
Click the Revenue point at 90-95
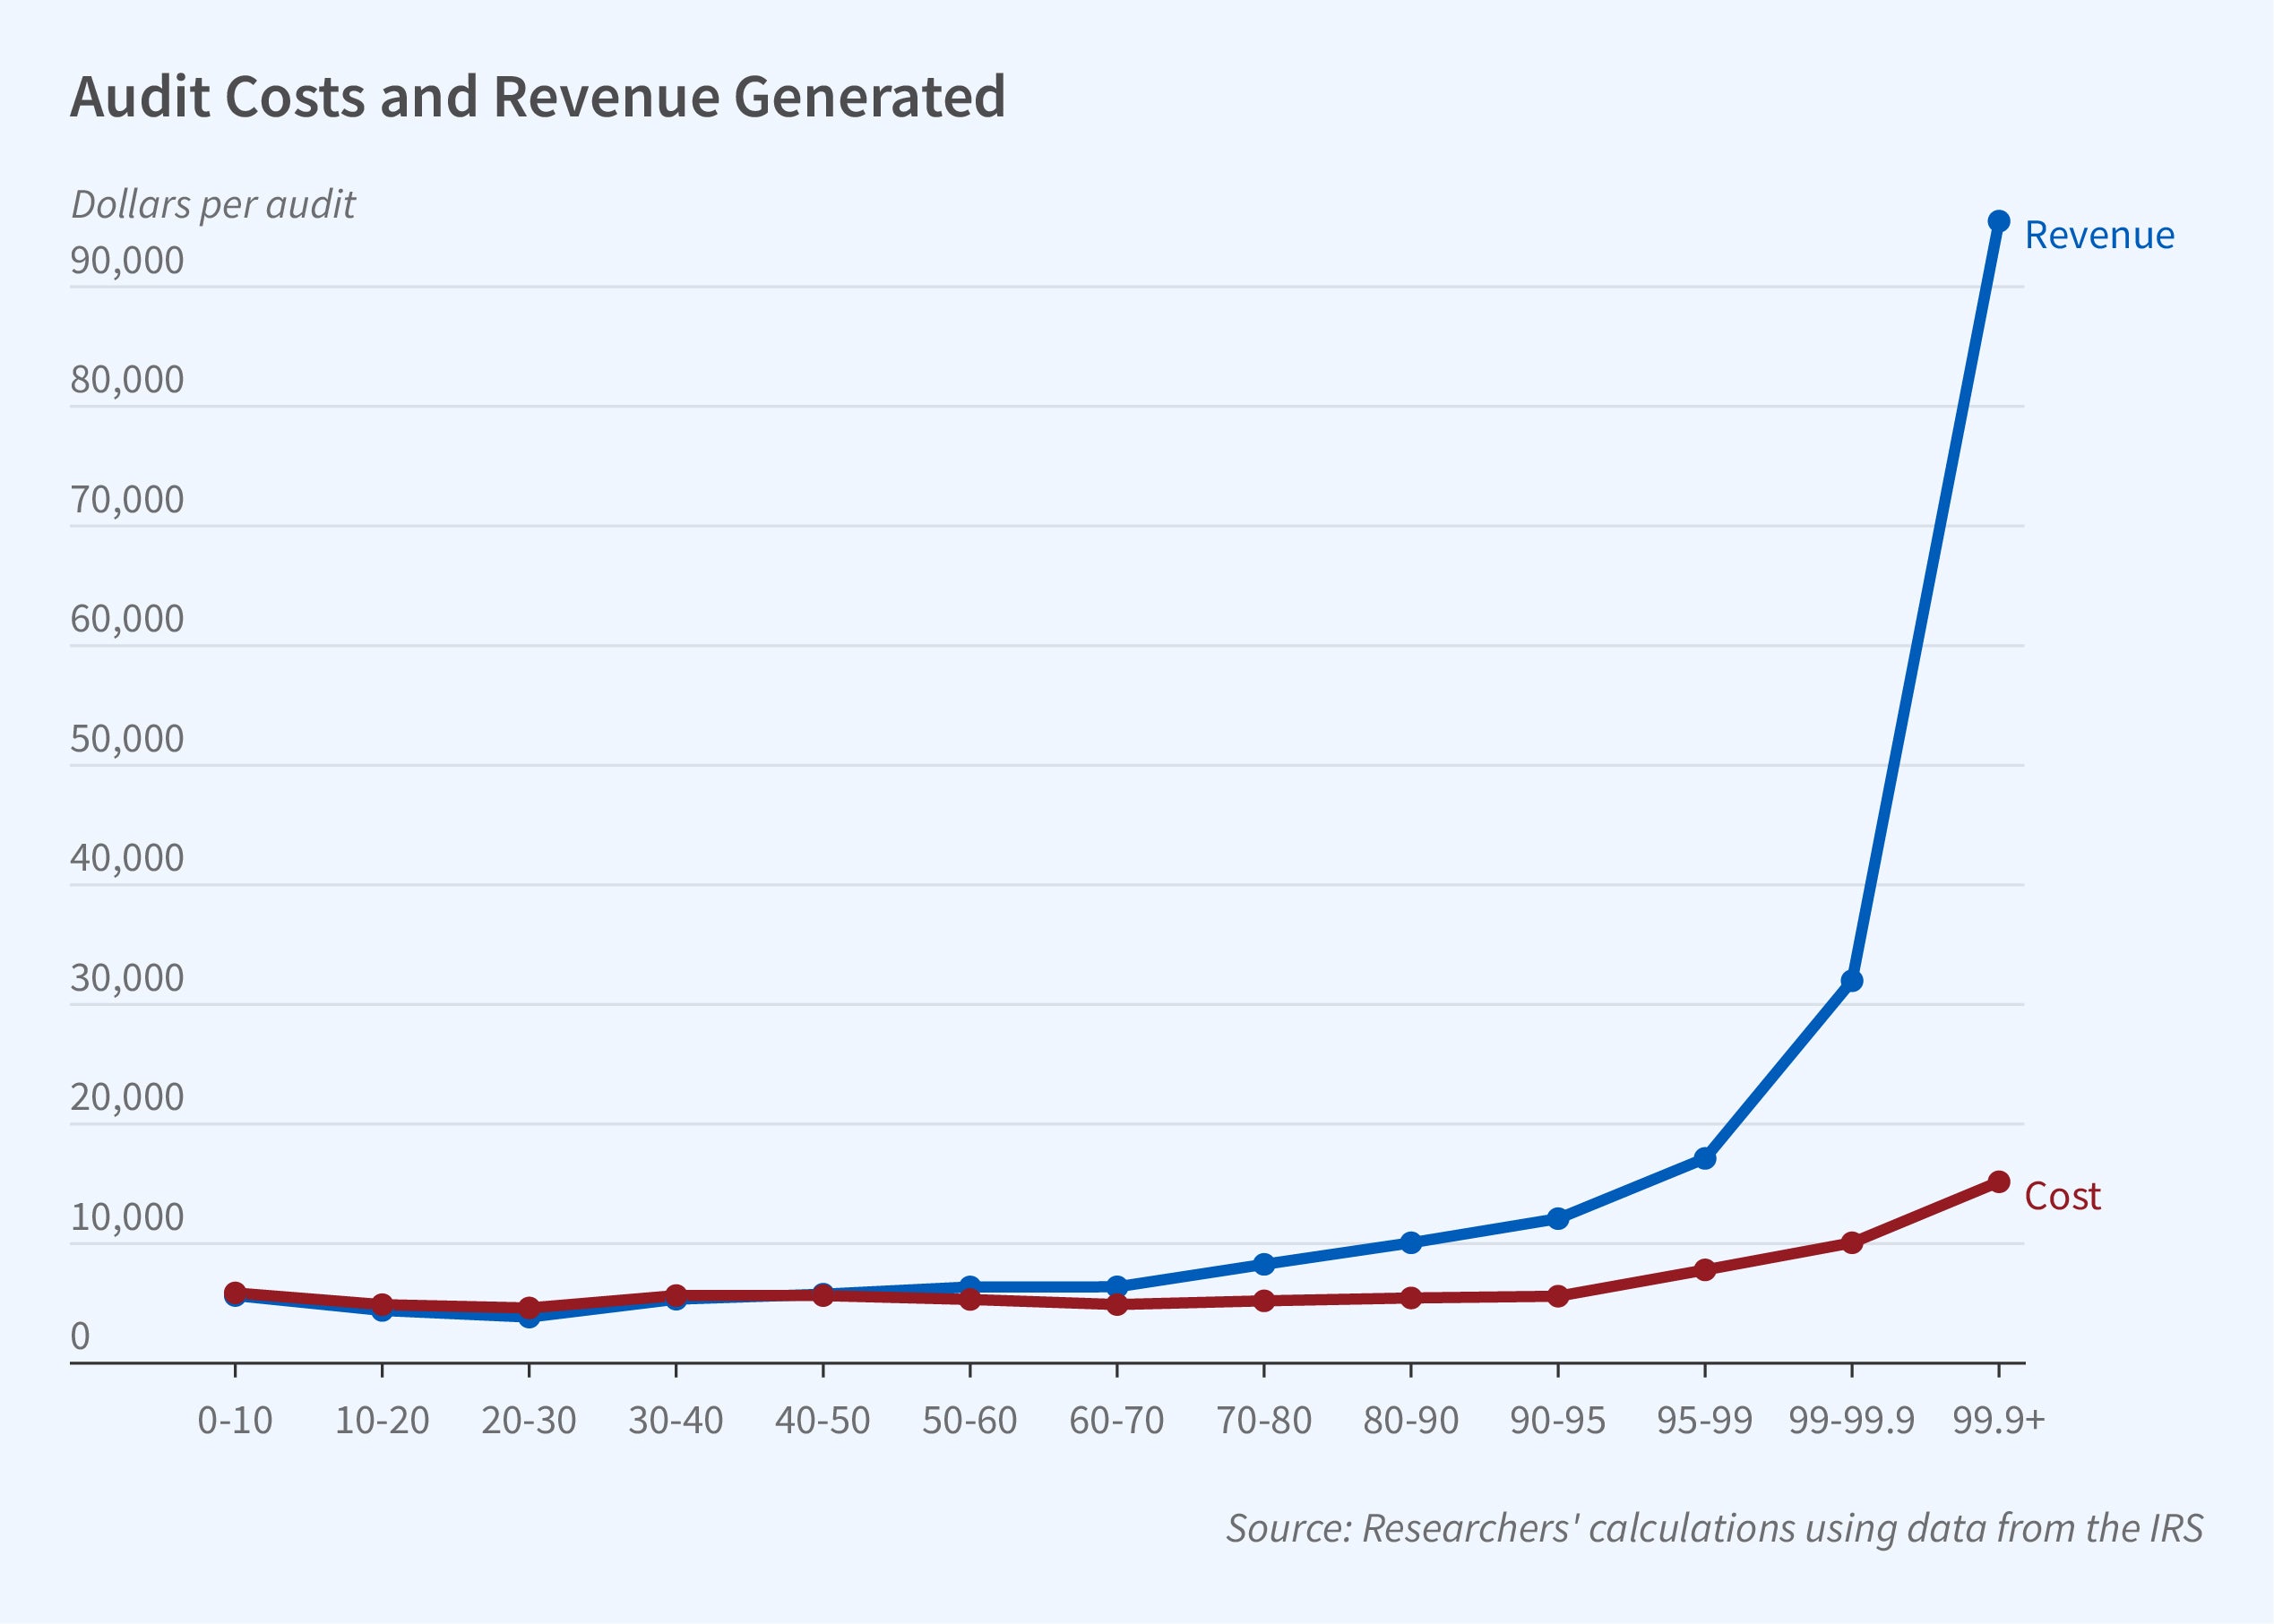1558,1219
